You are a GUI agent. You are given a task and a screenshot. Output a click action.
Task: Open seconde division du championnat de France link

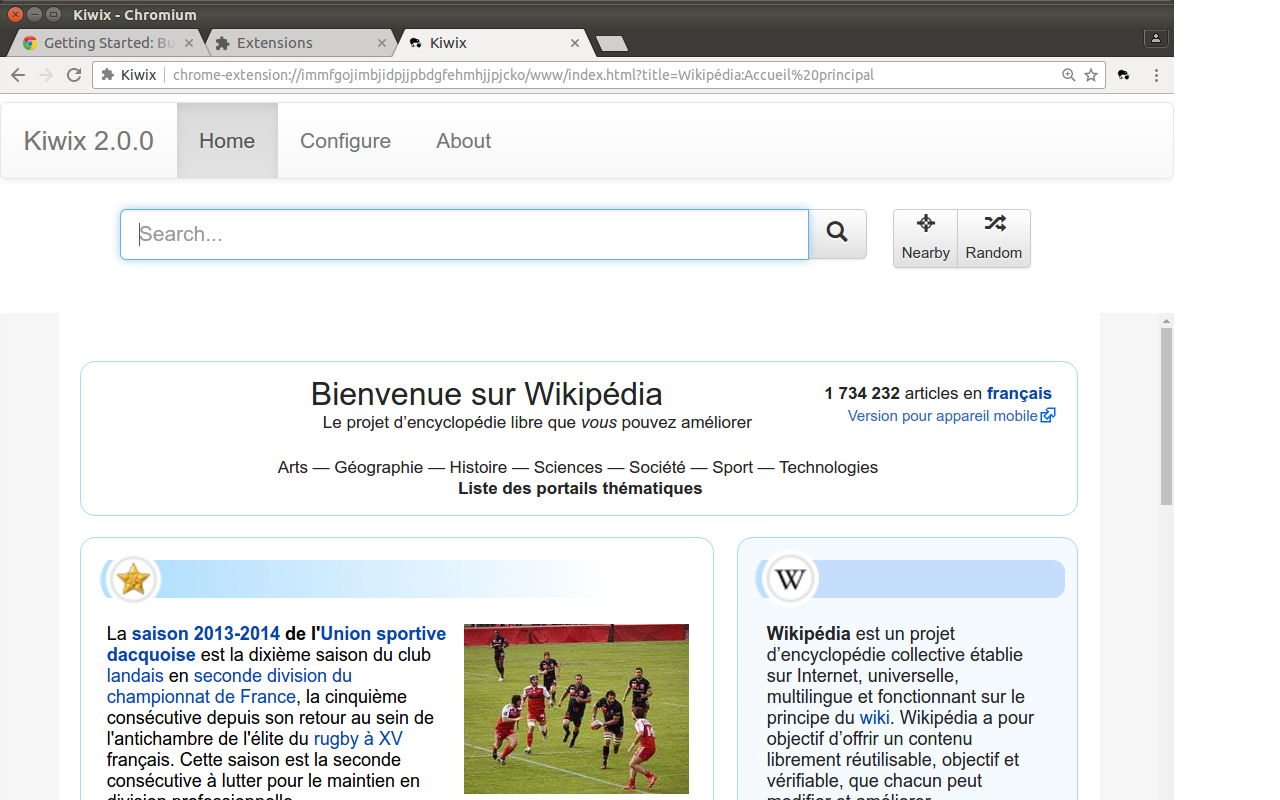coord(230,686)
